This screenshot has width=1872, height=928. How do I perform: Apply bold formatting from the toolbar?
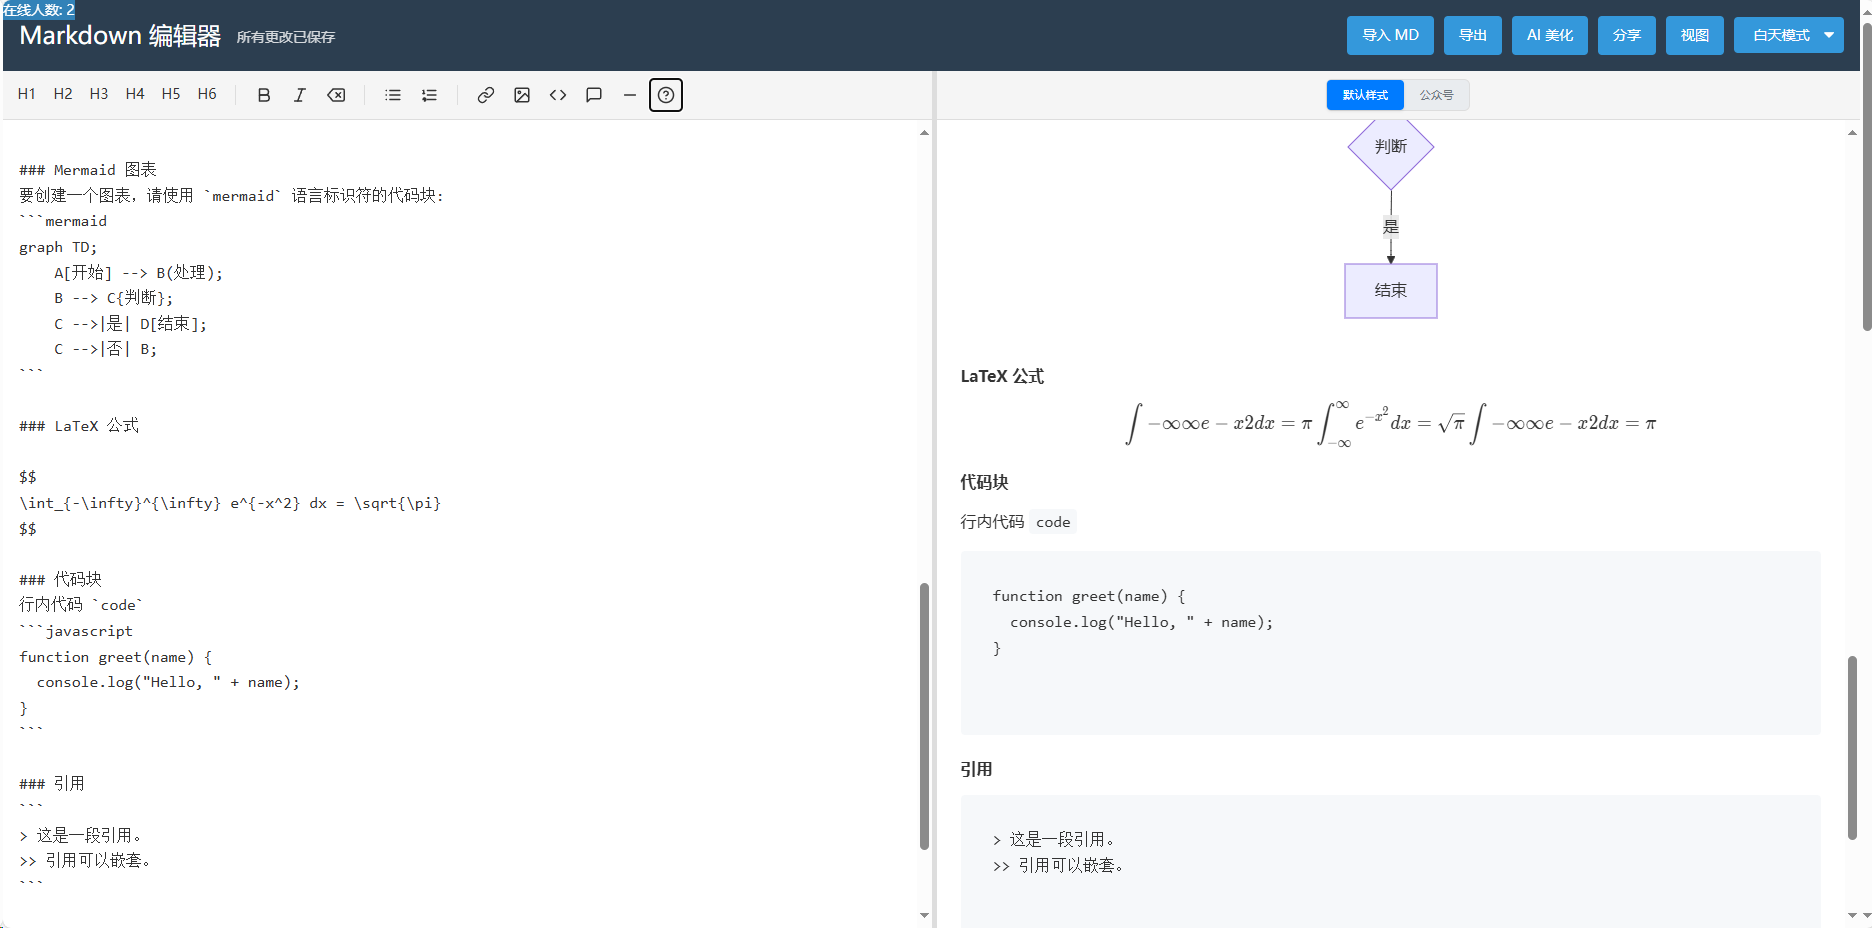coord(264,95)
